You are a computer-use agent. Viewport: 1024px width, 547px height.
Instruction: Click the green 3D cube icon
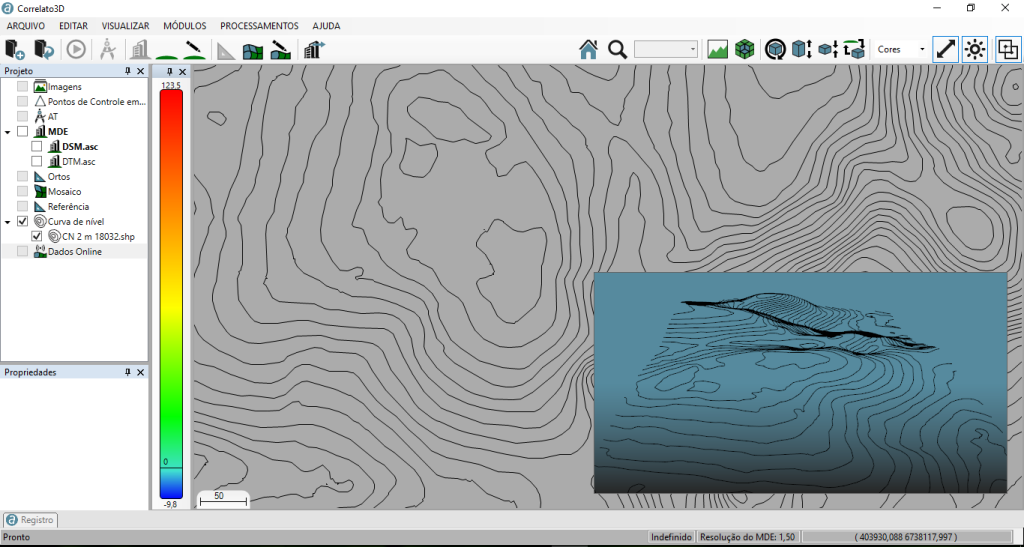pyautogui.click(x=744, y=49)
